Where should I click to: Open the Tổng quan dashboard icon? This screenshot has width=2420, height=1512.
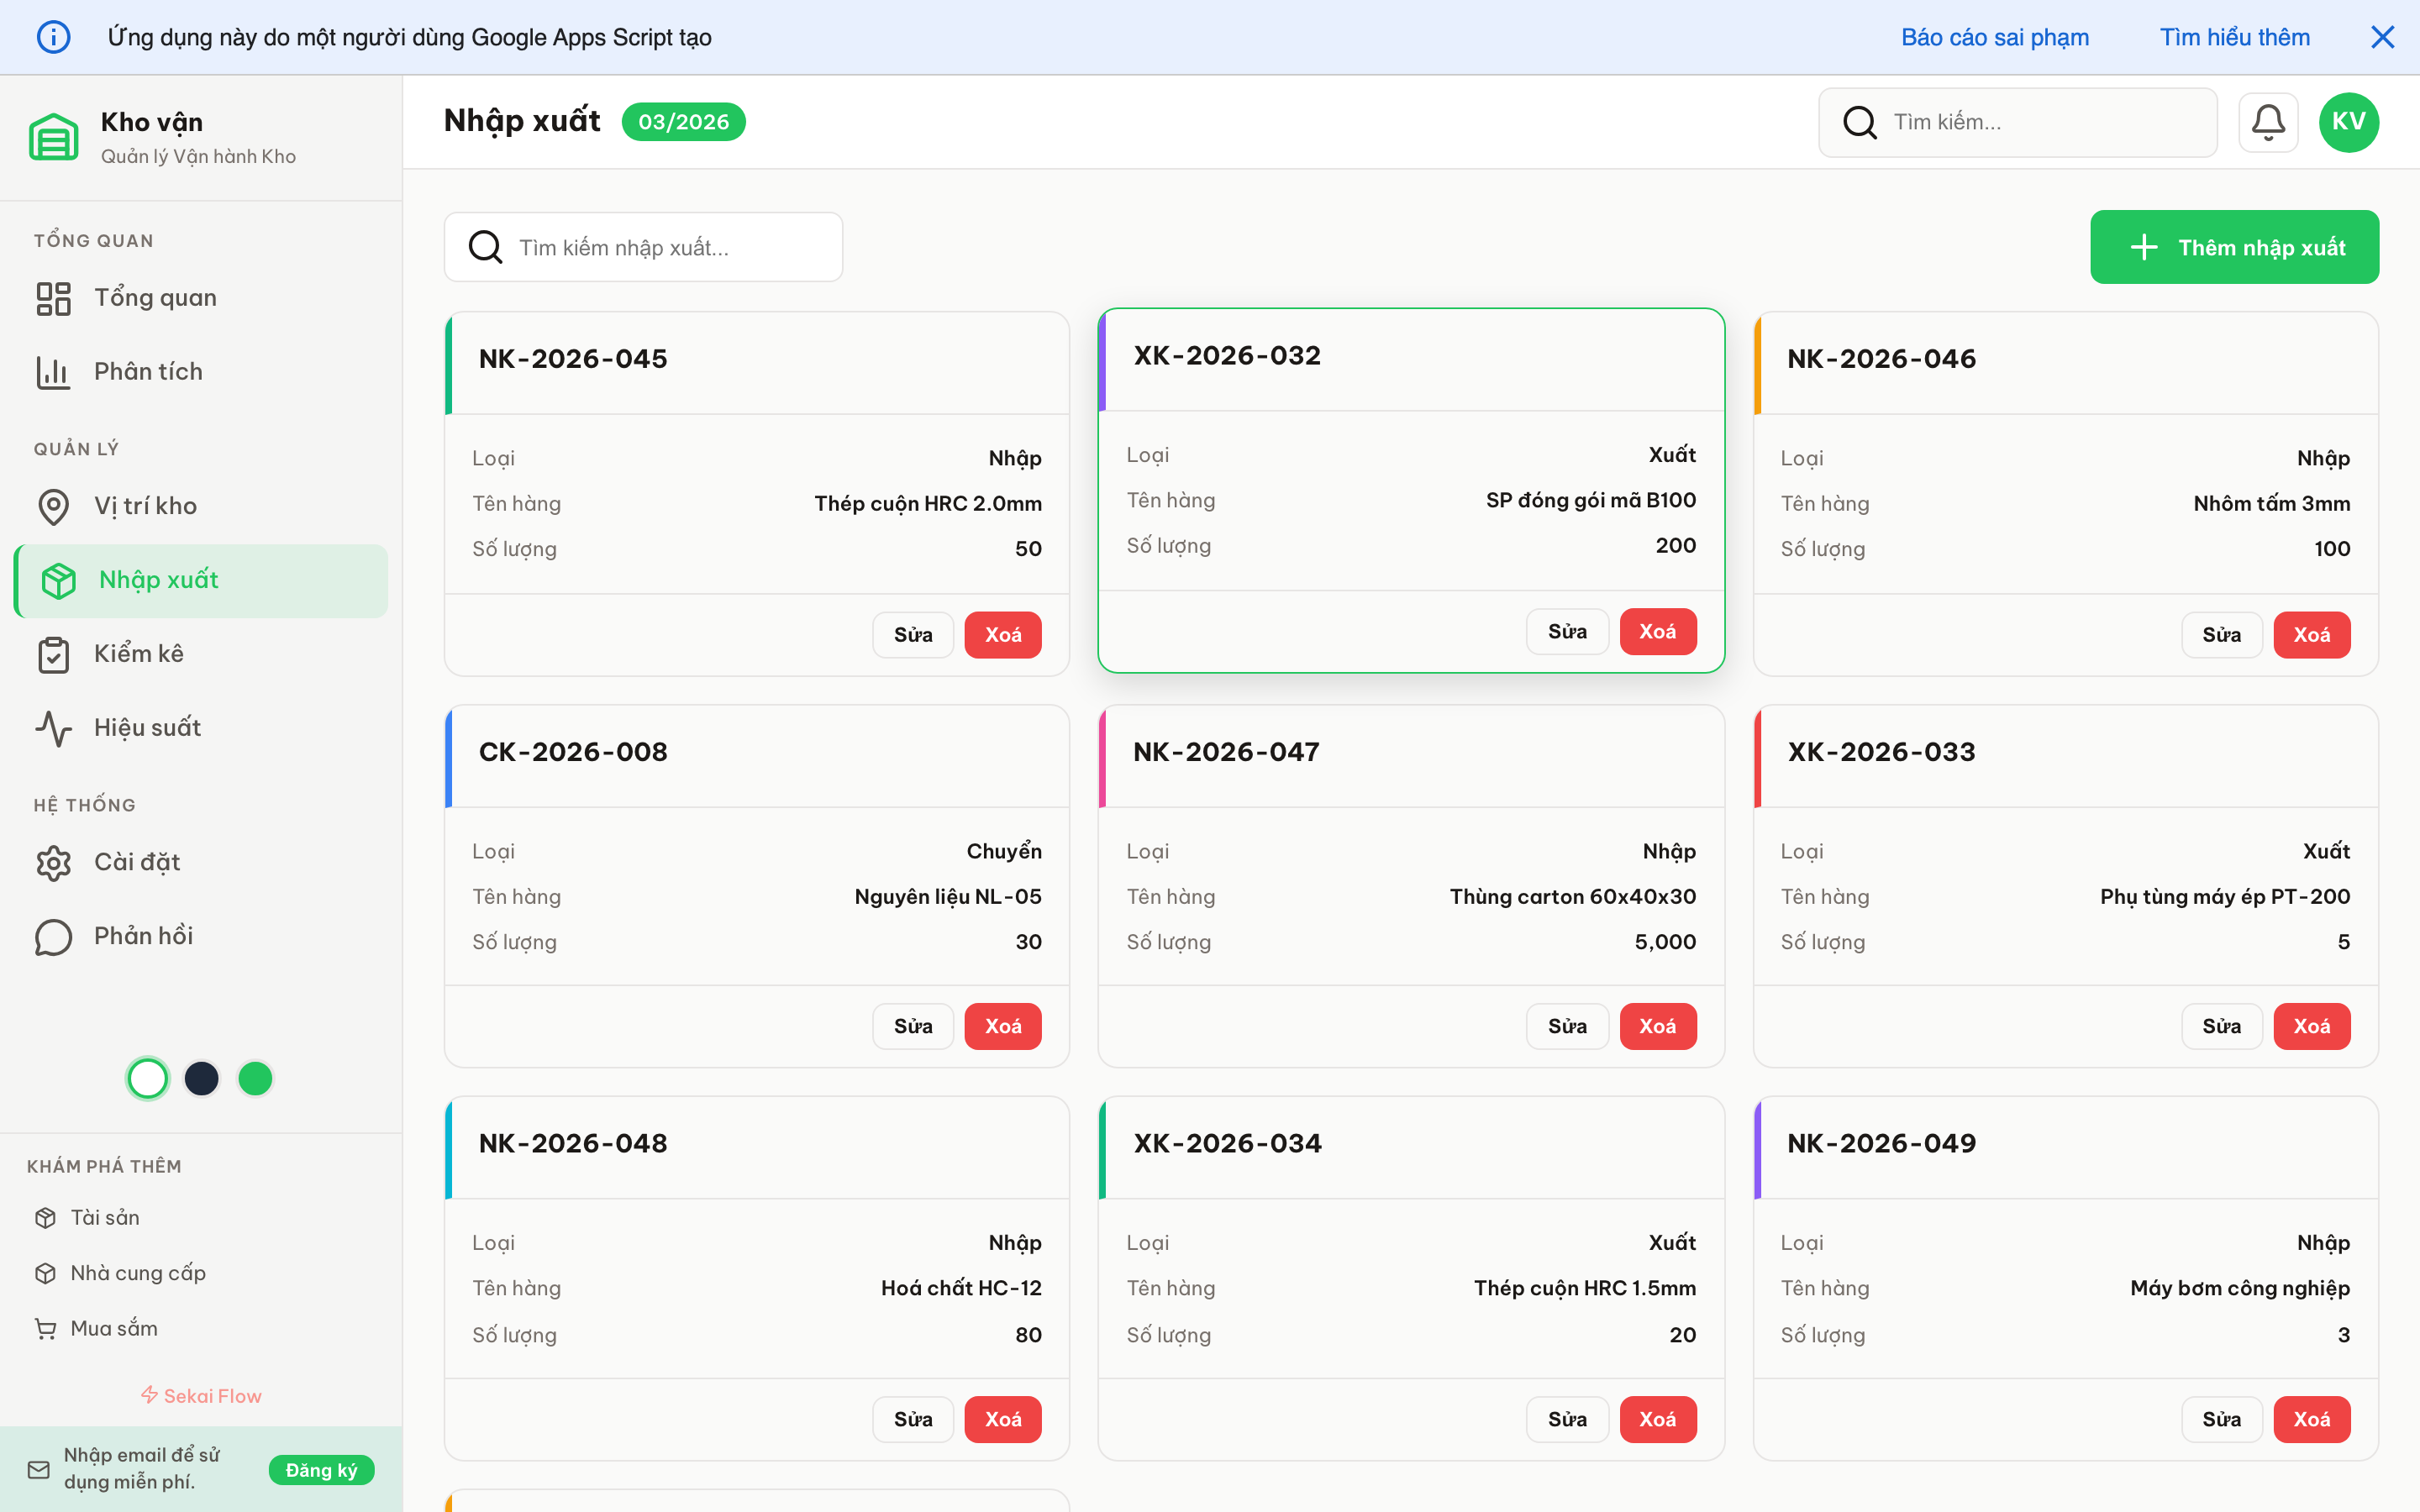click(x=54, y=297)
